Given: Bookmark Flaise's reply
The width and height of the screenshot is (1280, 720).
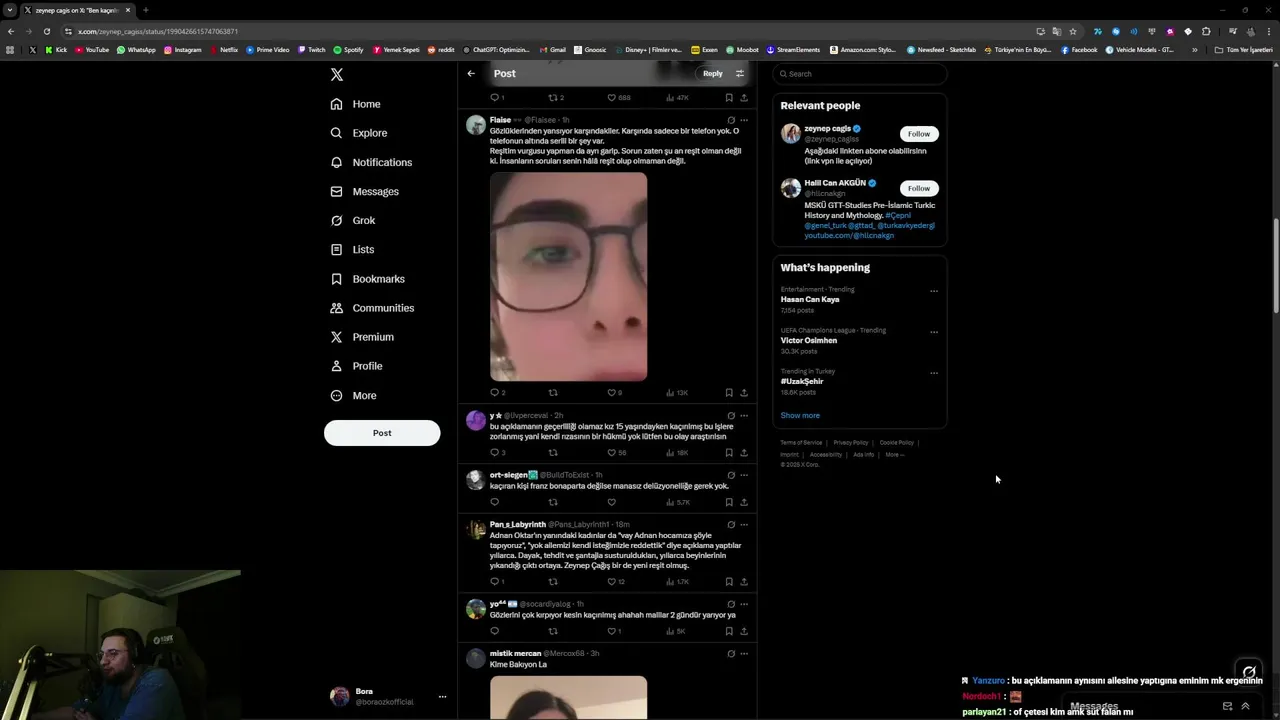Looking at the screenshot, I should (x=729, y=393).
